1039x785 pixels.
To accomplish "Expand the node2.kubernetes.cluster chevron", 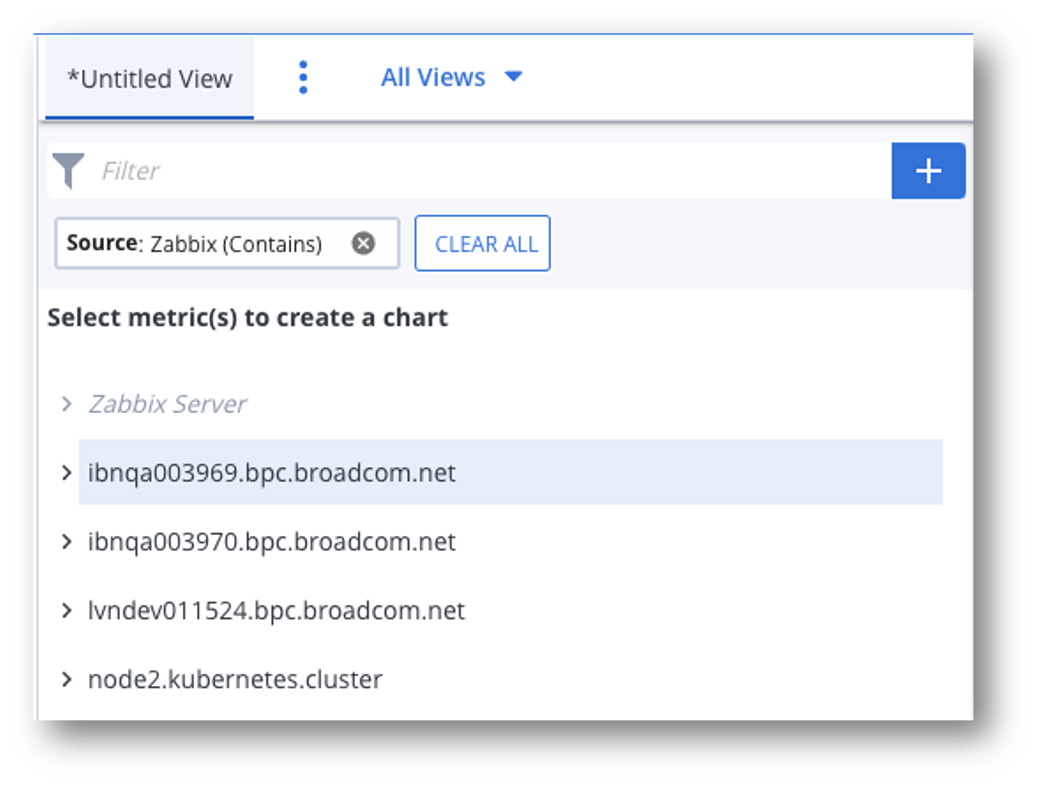I will pos(67,680).
